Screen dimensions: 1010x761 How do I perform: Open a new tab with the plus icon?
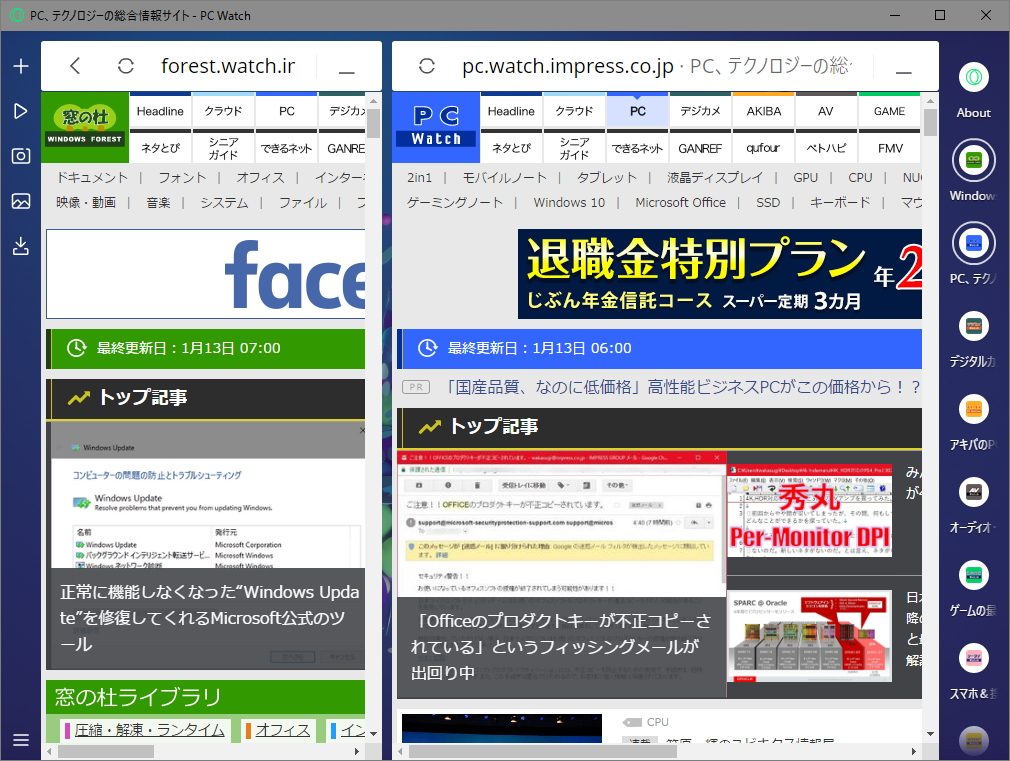pyautogui.click(x=20, y=65)
